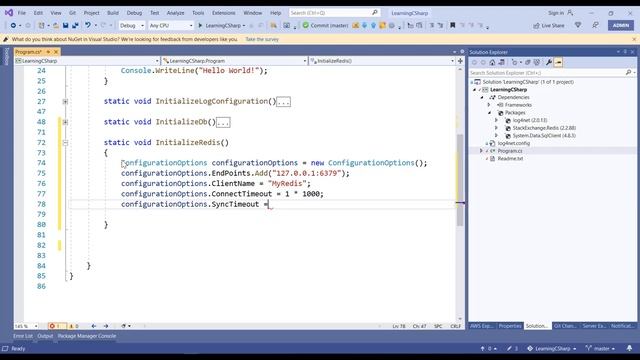Click the Quick Launch search magnifier icon

click(x=374, y=13)
